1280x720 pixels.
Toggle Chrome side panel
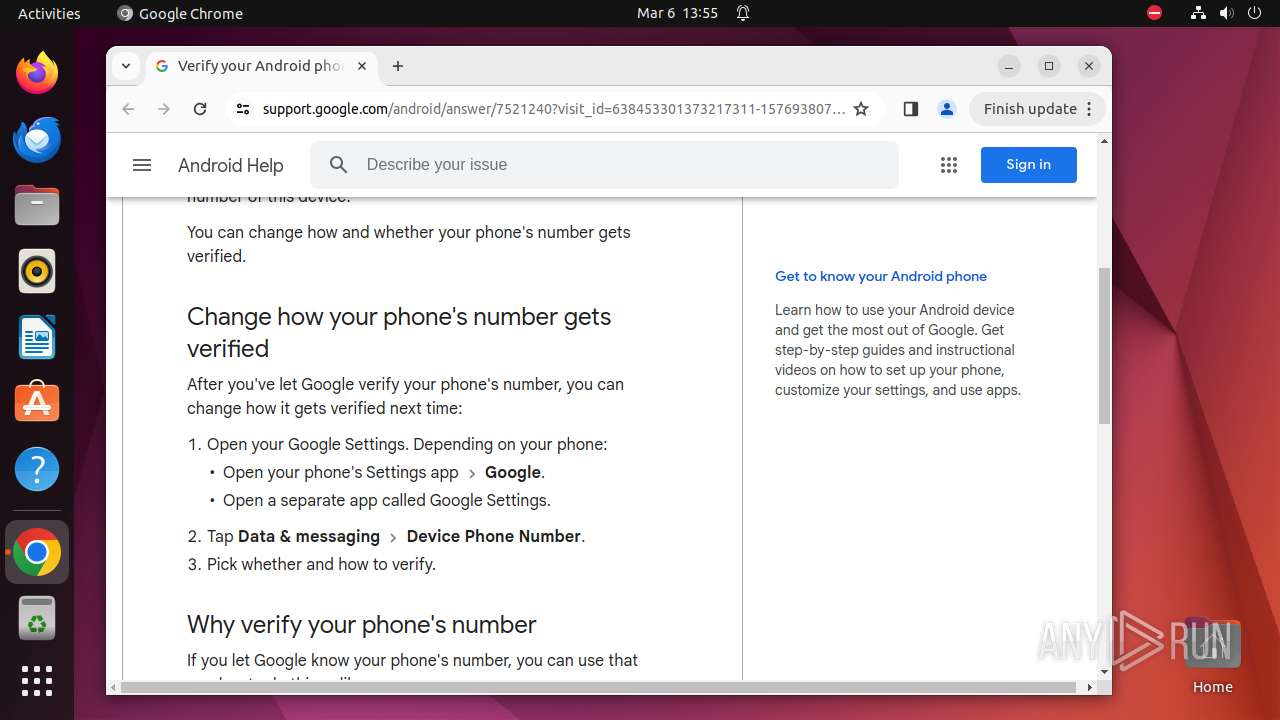[x=910, y=109]
